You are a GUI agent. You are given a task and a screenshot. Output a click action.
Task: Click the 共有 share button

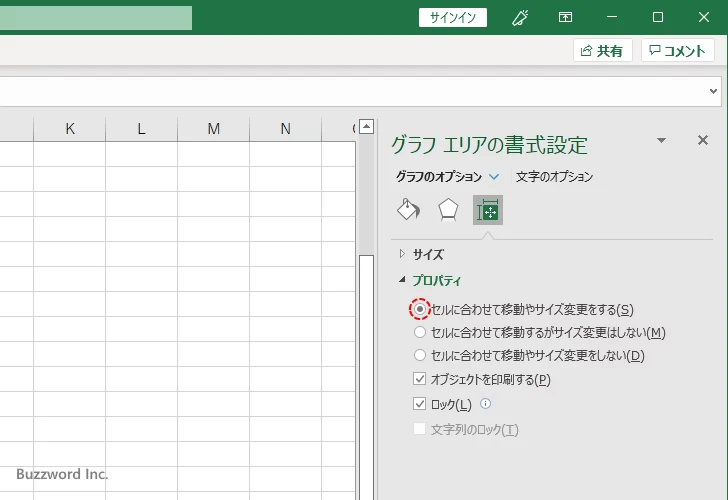pyautogui.click(x=603, y=50)
